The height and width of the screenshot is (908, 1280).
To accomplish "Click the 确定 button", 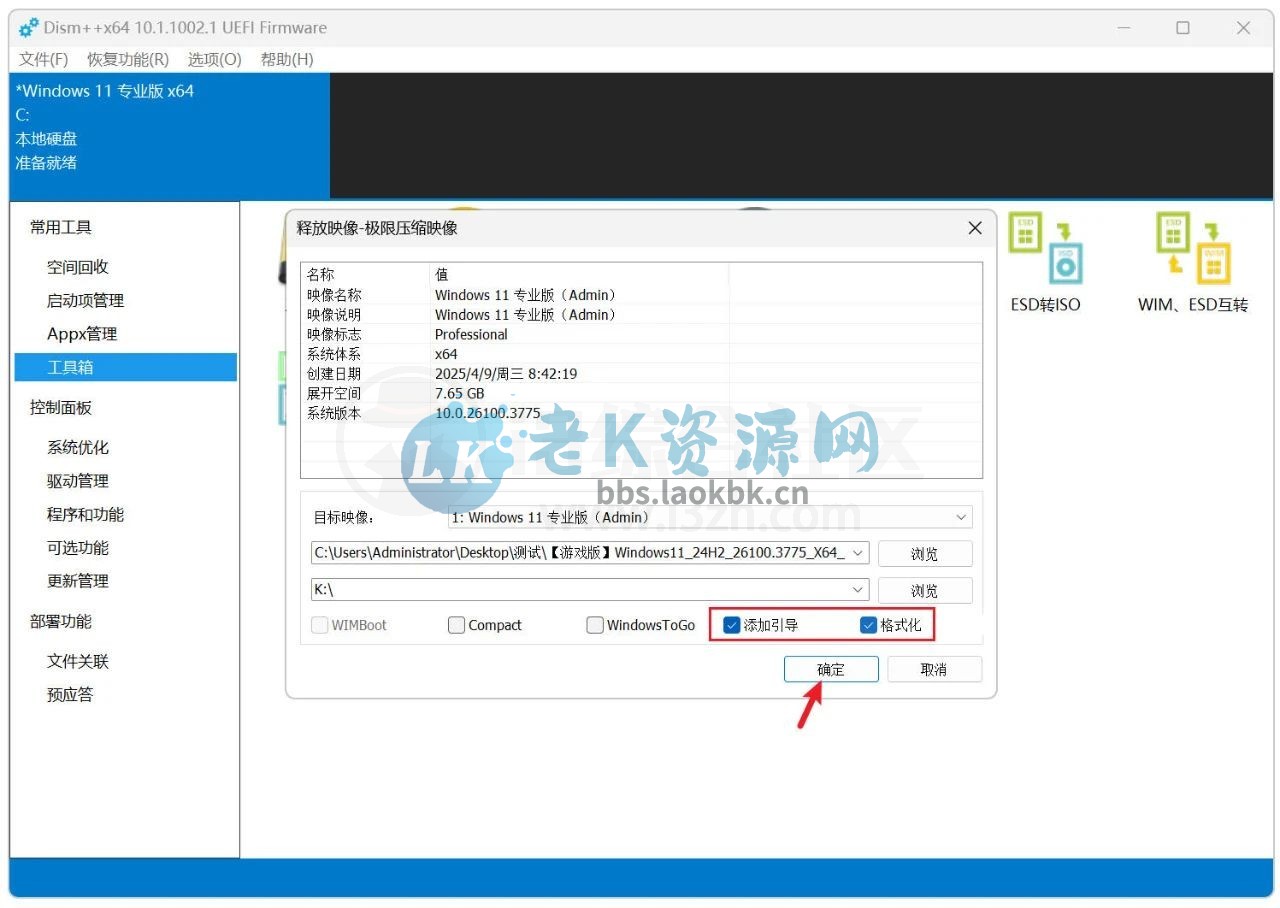I will 831,669.
